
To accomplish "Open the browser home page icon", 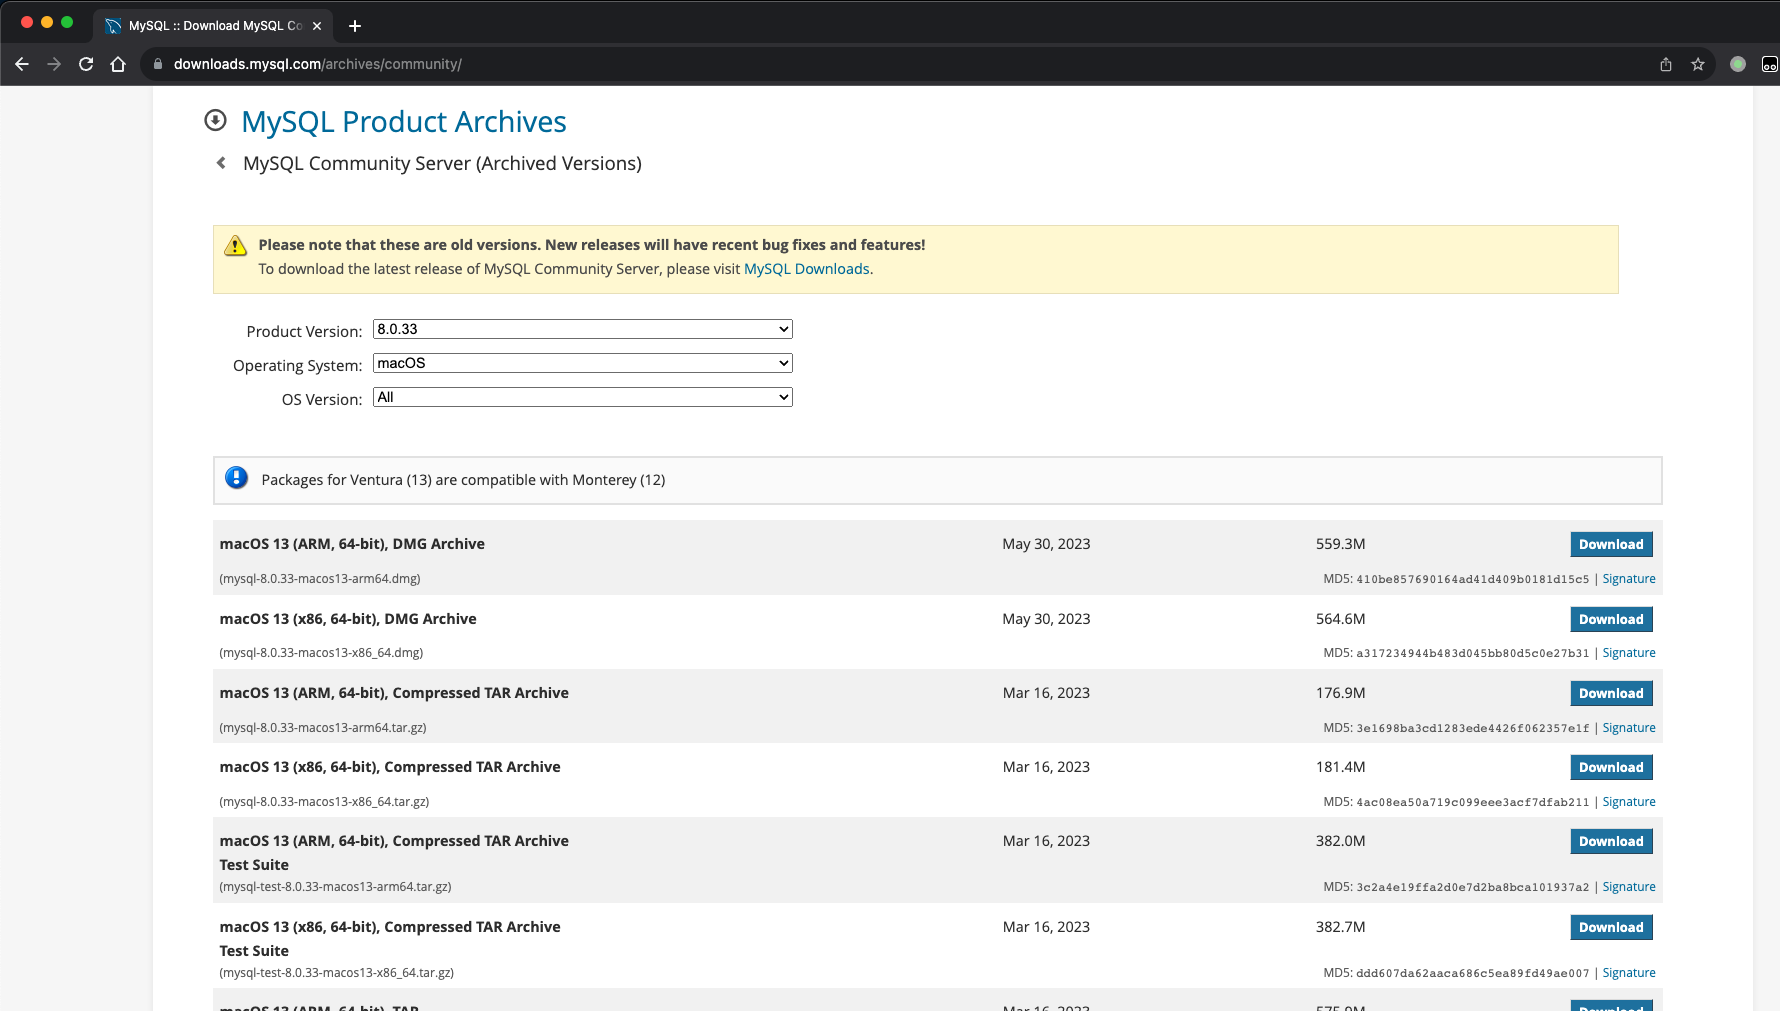I will tap(118, 64).
